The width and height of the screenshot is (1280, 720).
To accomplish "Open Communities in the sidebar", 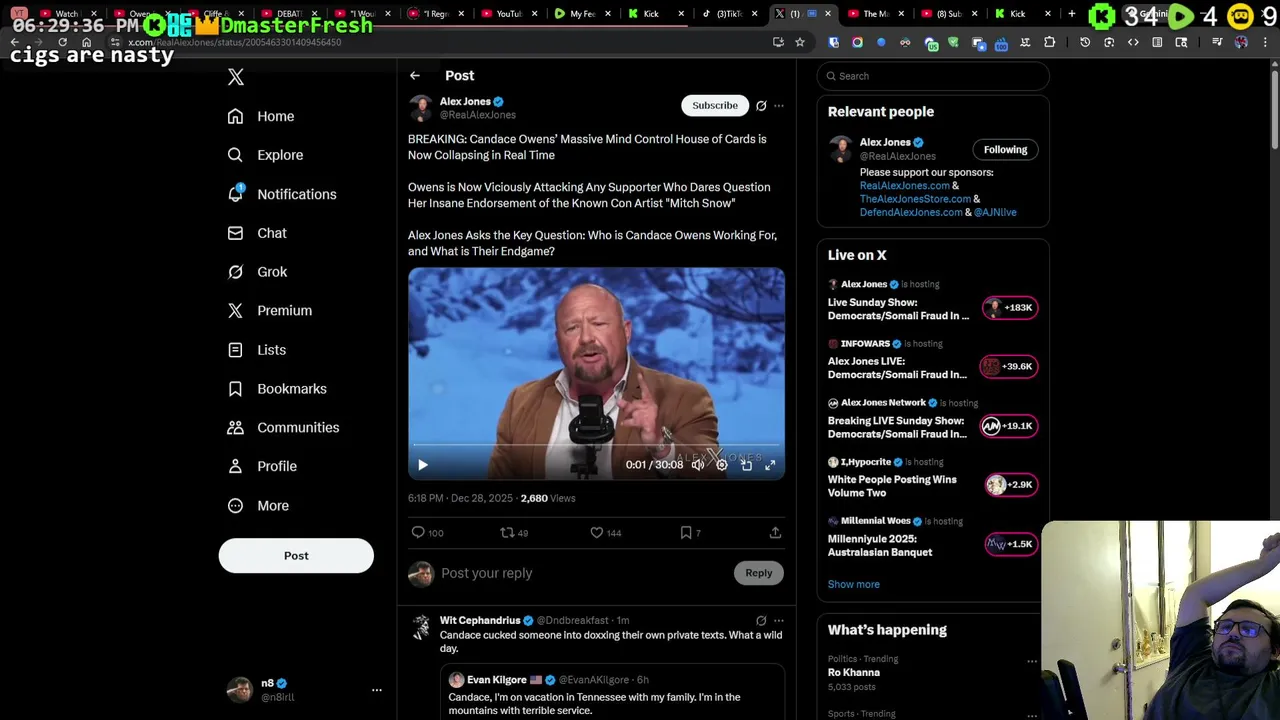I will (x=283, y=428).
